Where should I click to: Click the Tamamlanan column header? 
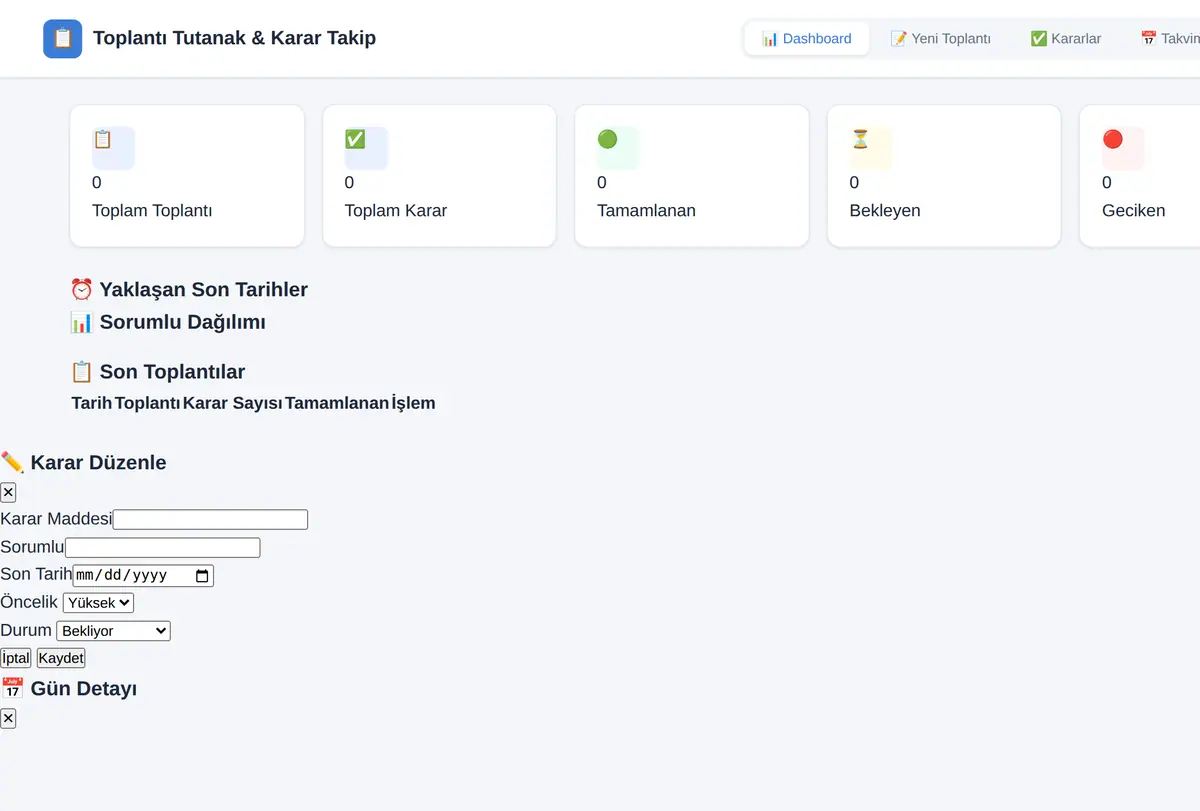coord(337,404)
